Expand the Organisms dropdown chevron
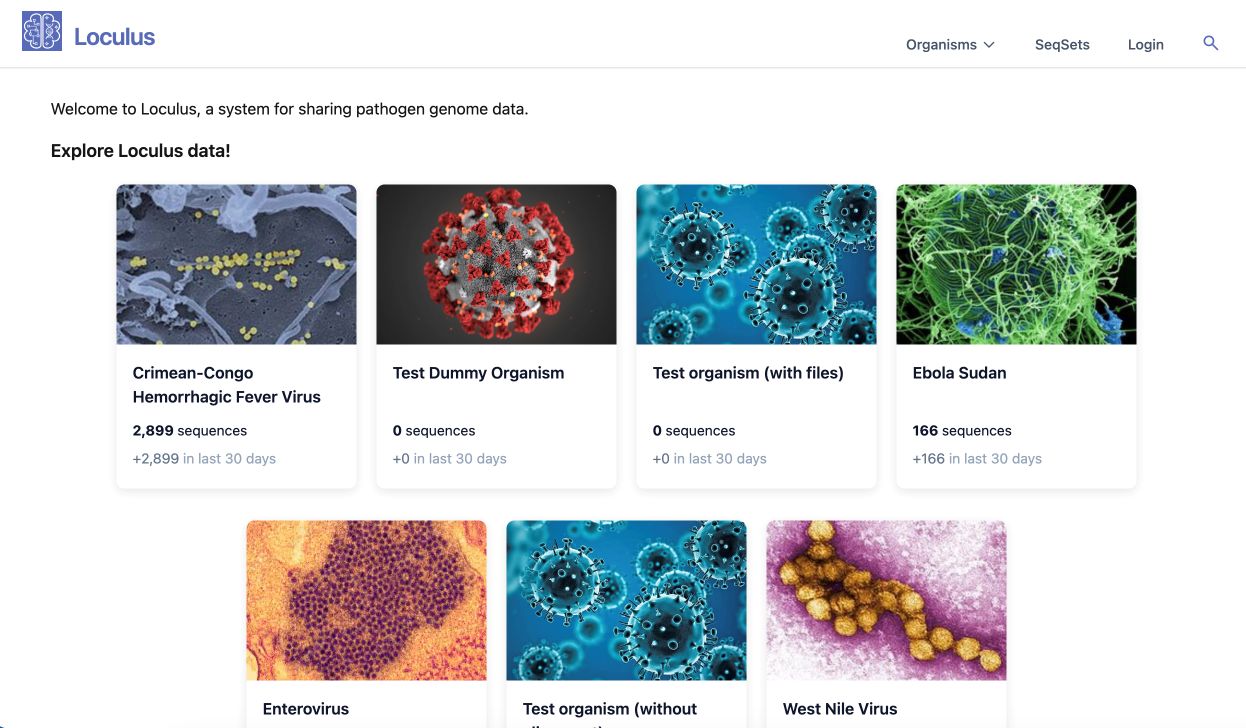Screen dimensions: 1246x728 click(989, 45)
